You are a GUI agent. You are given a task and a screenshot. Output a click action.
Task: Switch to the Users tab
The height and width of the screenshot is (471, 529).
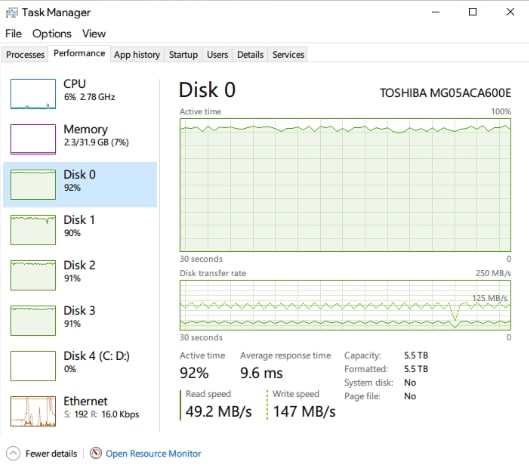click(x=217, y=55)
